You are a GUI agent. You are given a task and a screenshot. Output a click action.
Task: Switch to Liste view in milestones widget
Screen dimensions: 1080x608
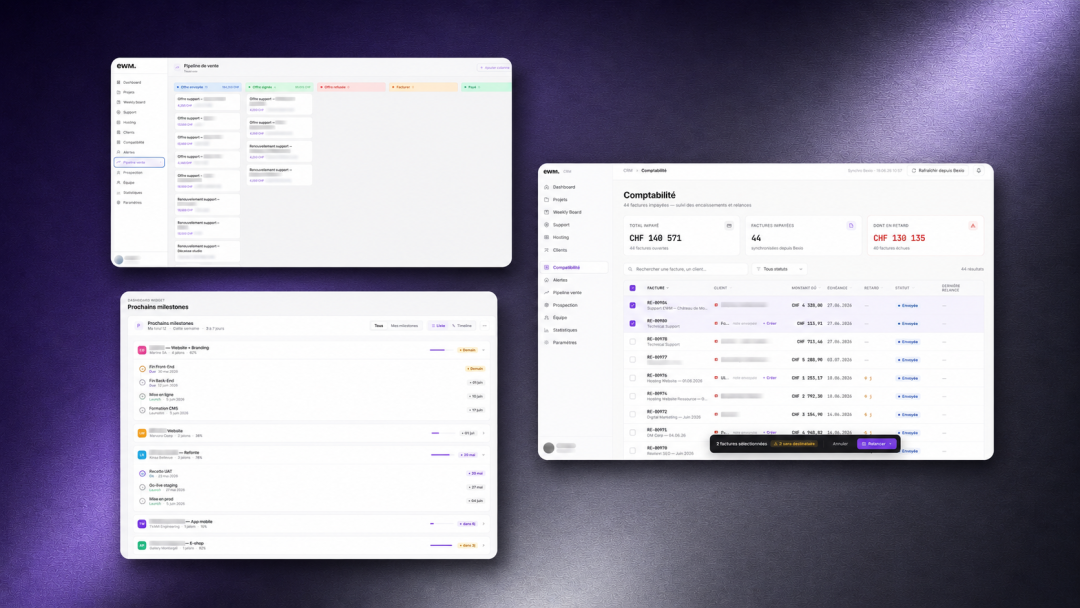[438, 326]
